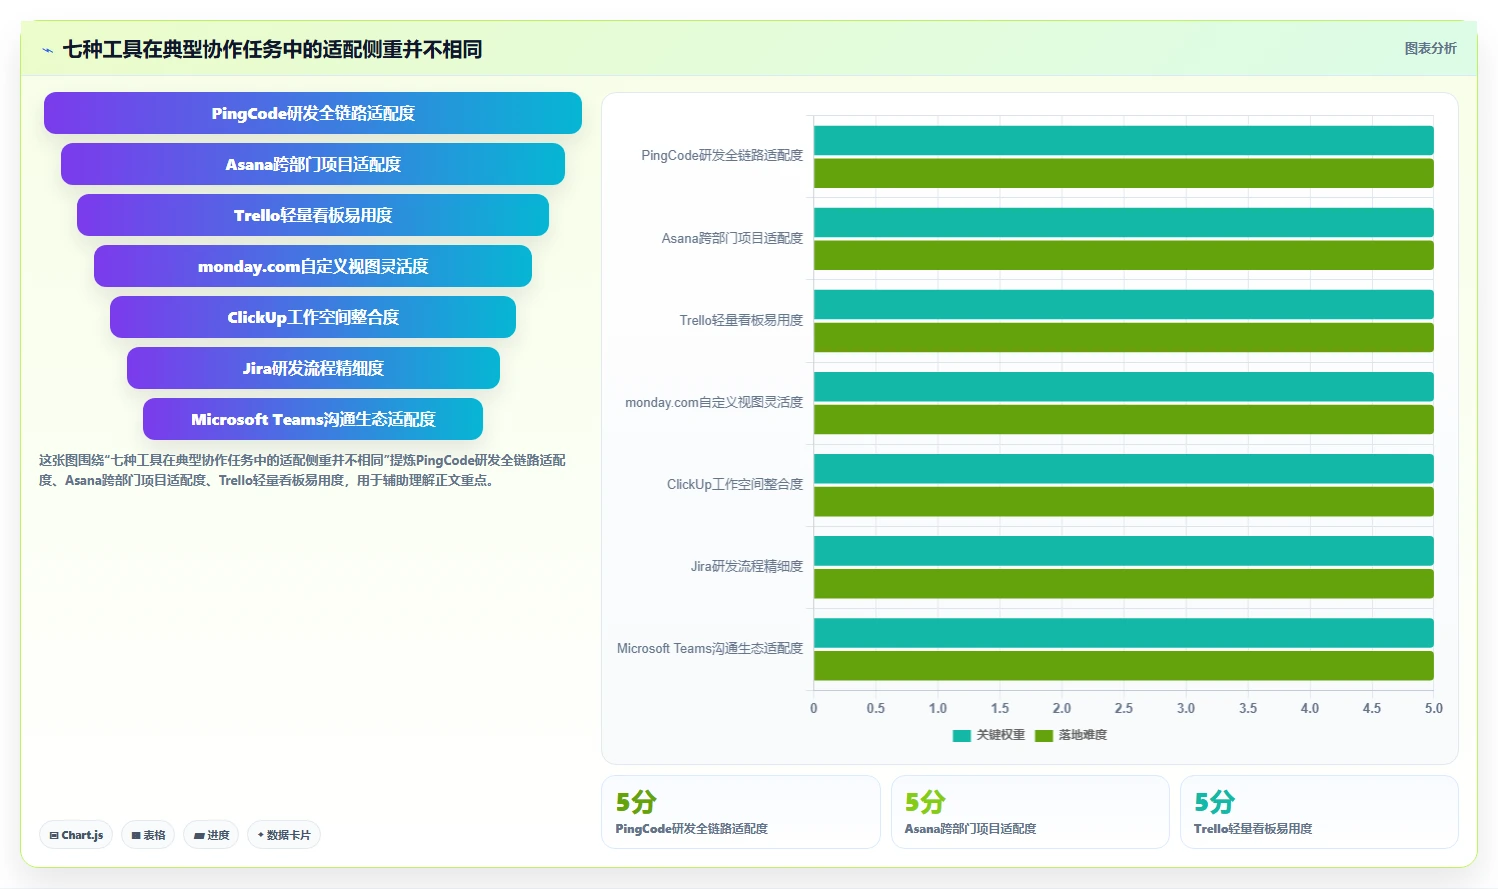Click the x-axis tick value 4.0
The image size is (1498, 889).
[1310, 708]
